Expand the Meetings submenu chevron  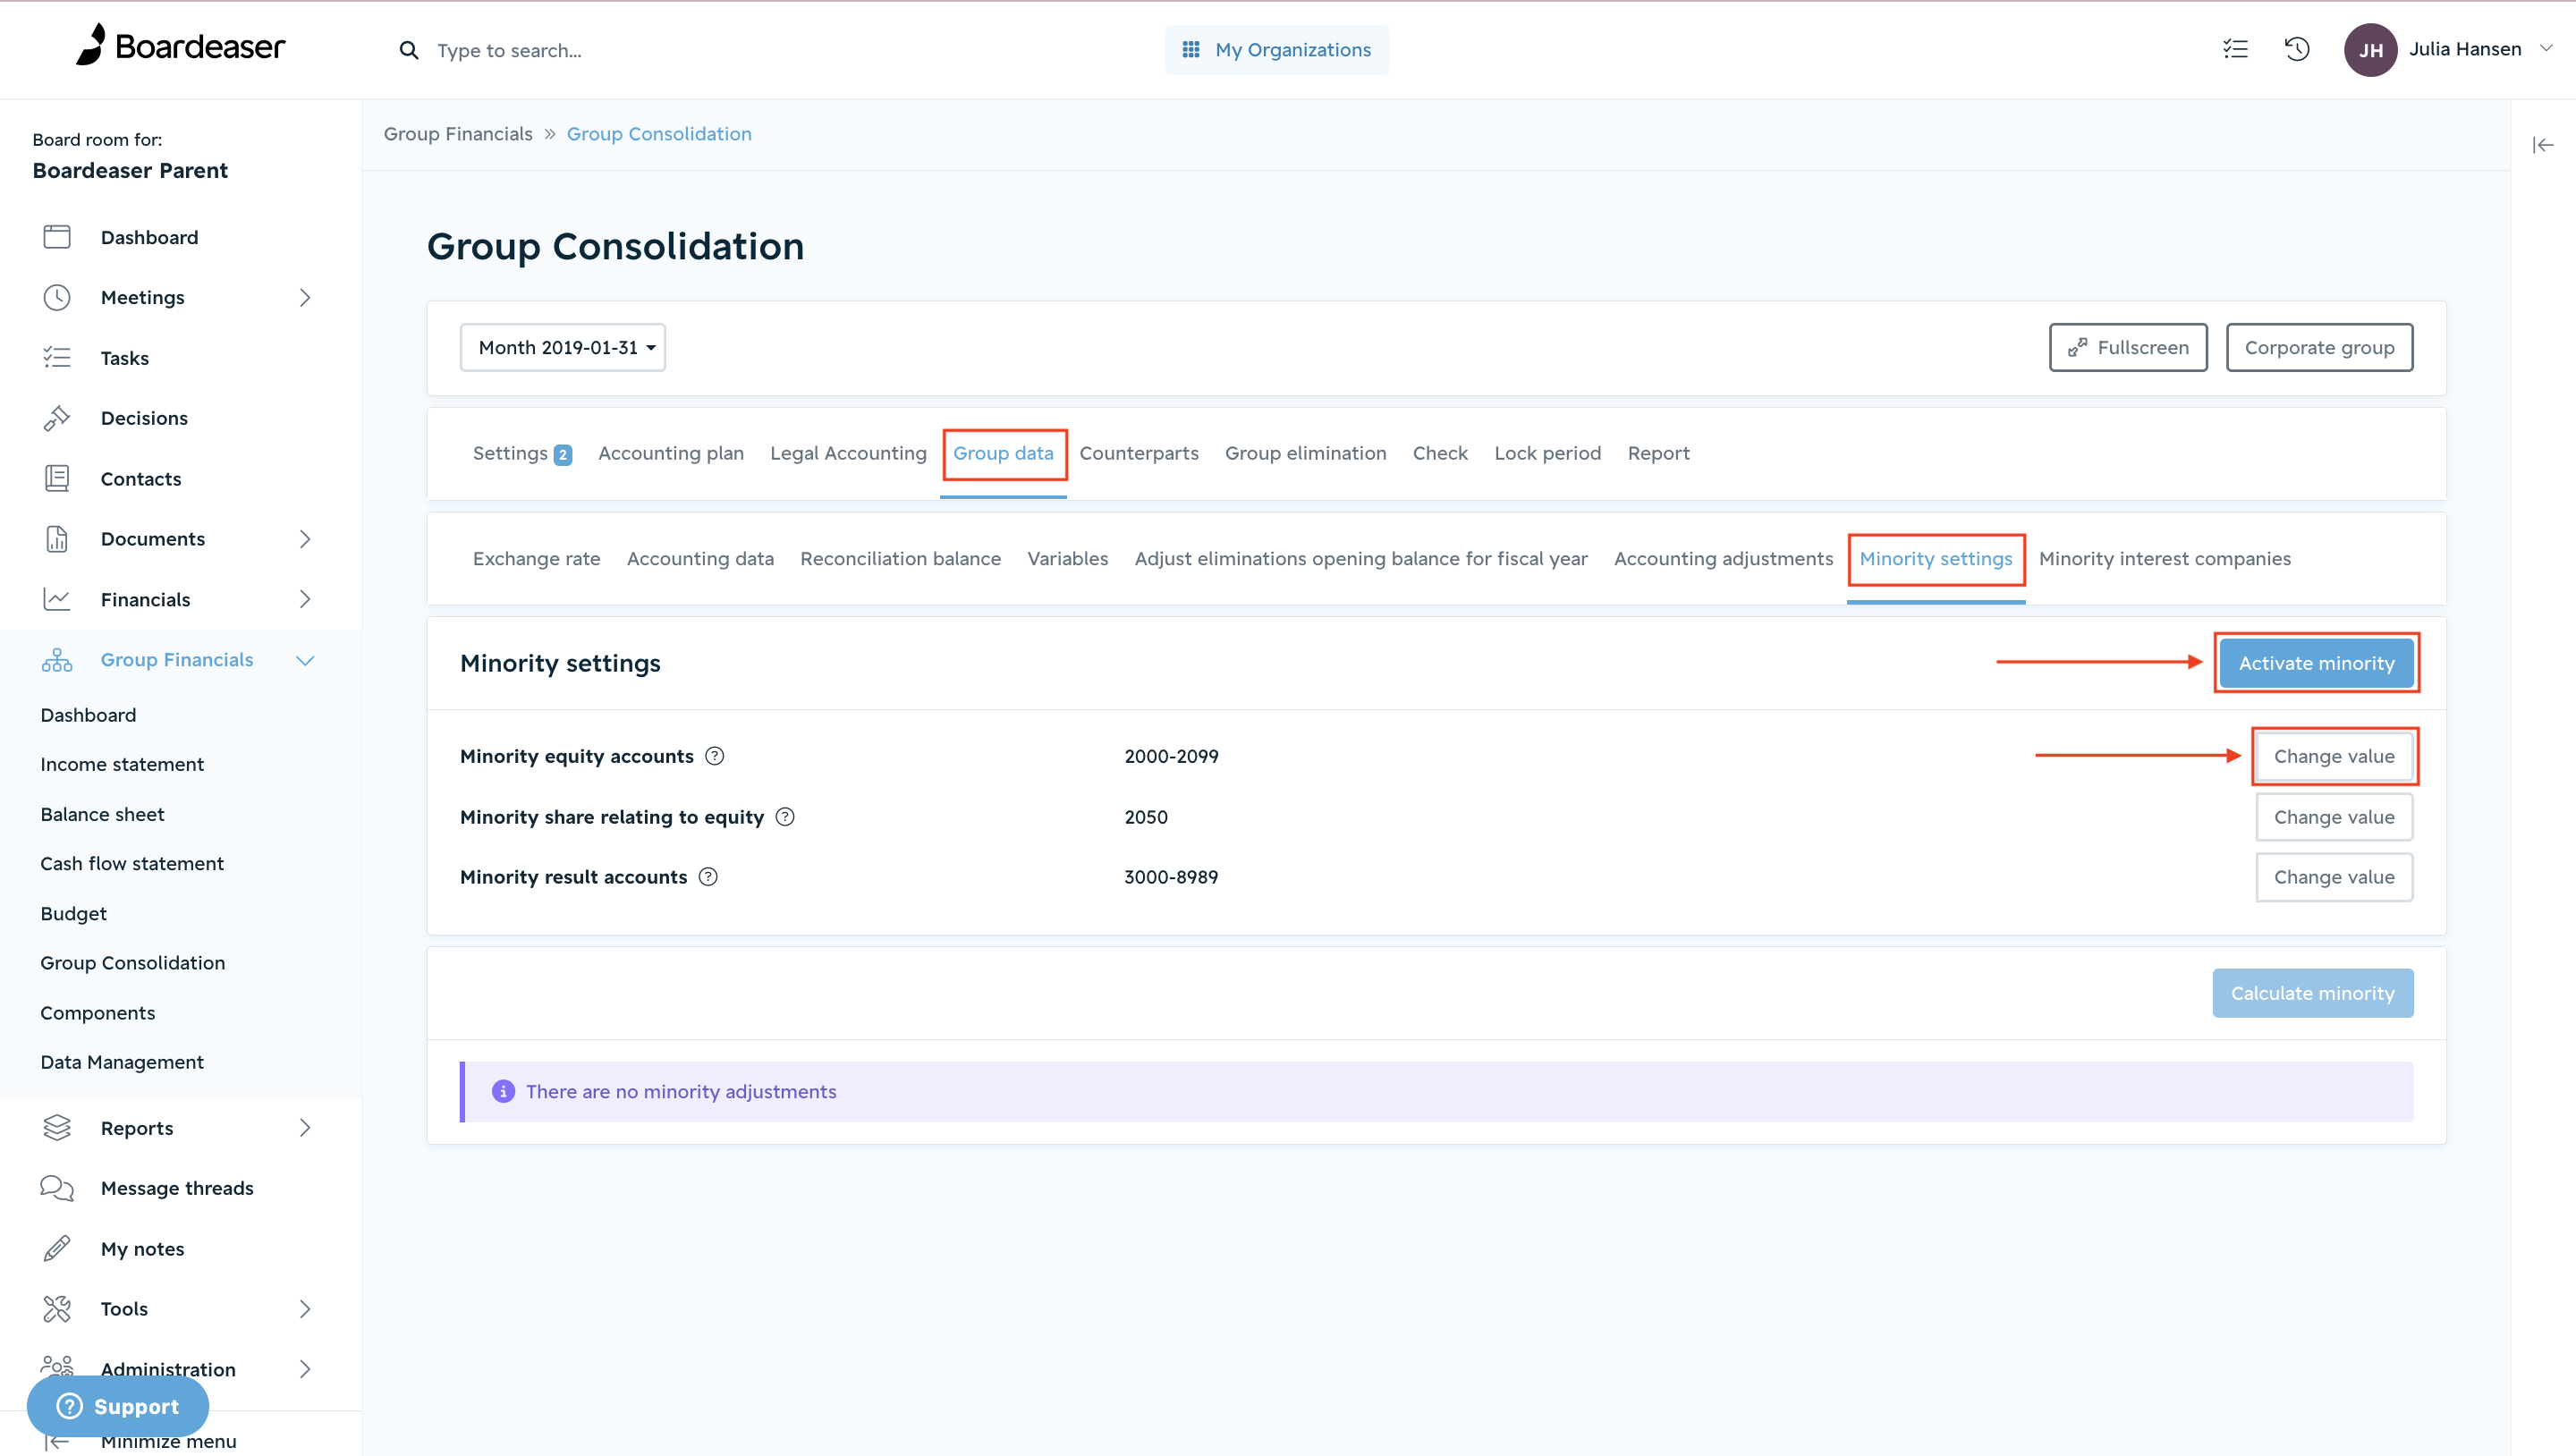click(305, 297)
